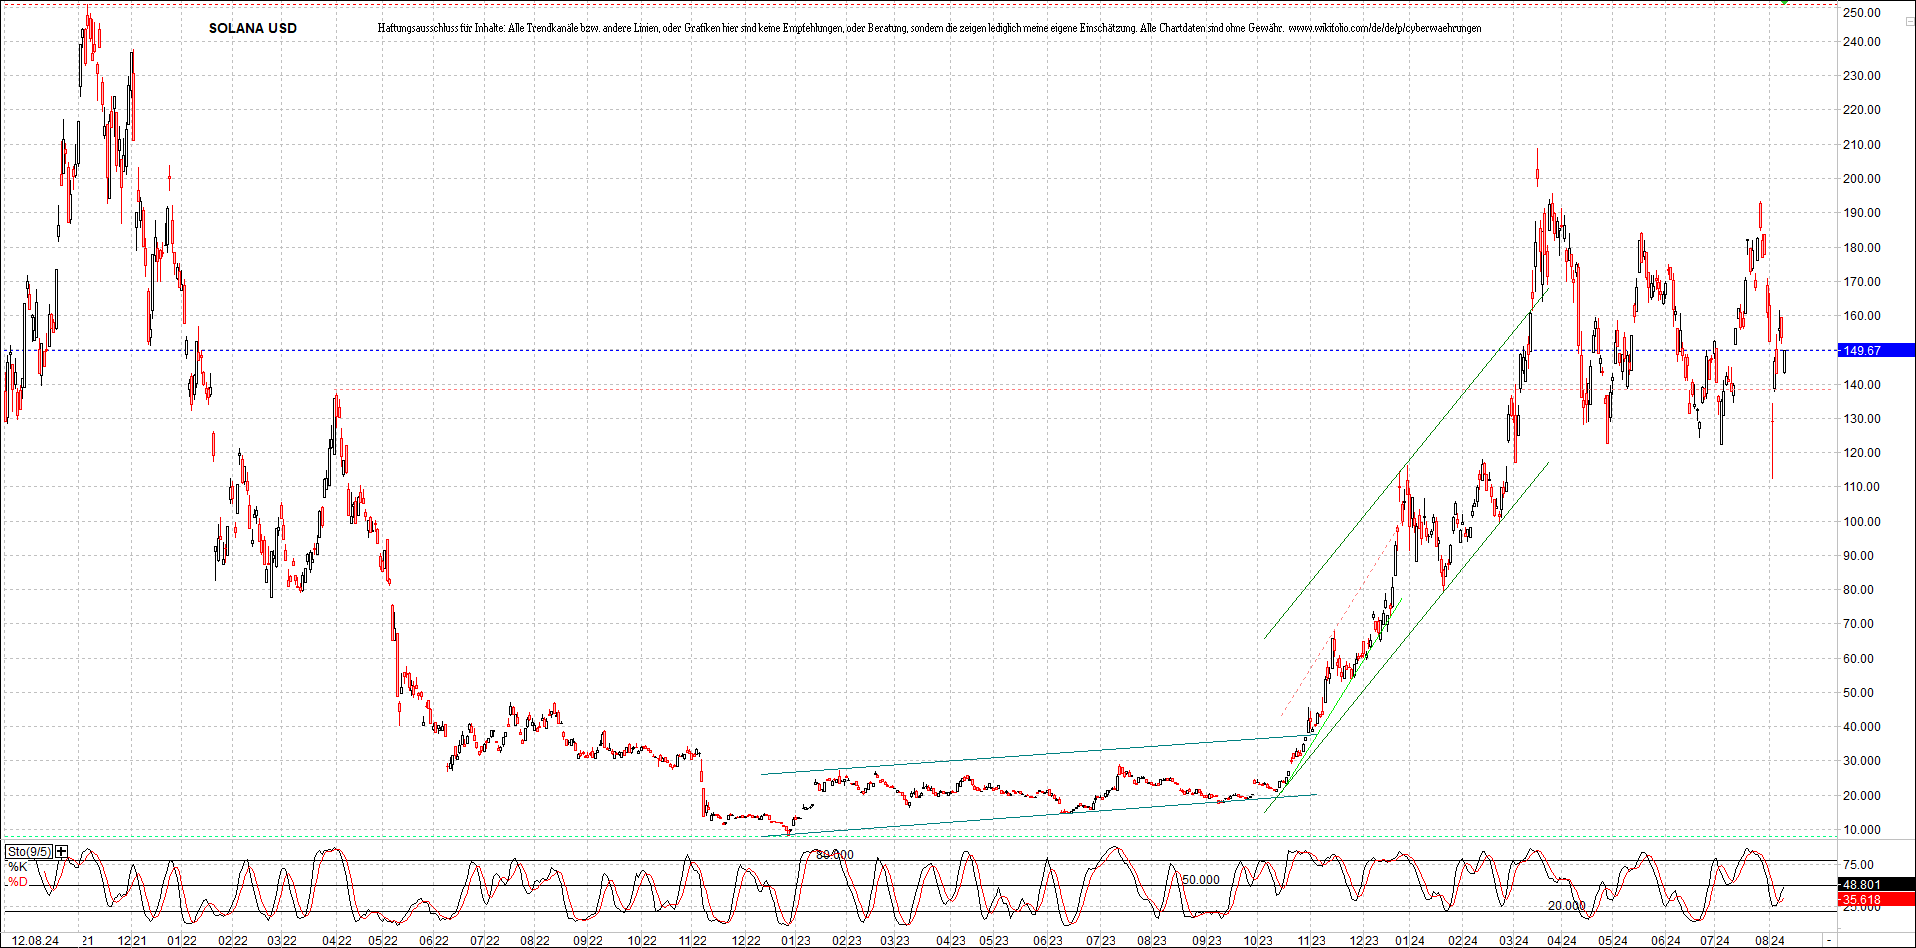Select the red %D legend label
This screenshot has height=948, width=1916.
click(18, 882)
